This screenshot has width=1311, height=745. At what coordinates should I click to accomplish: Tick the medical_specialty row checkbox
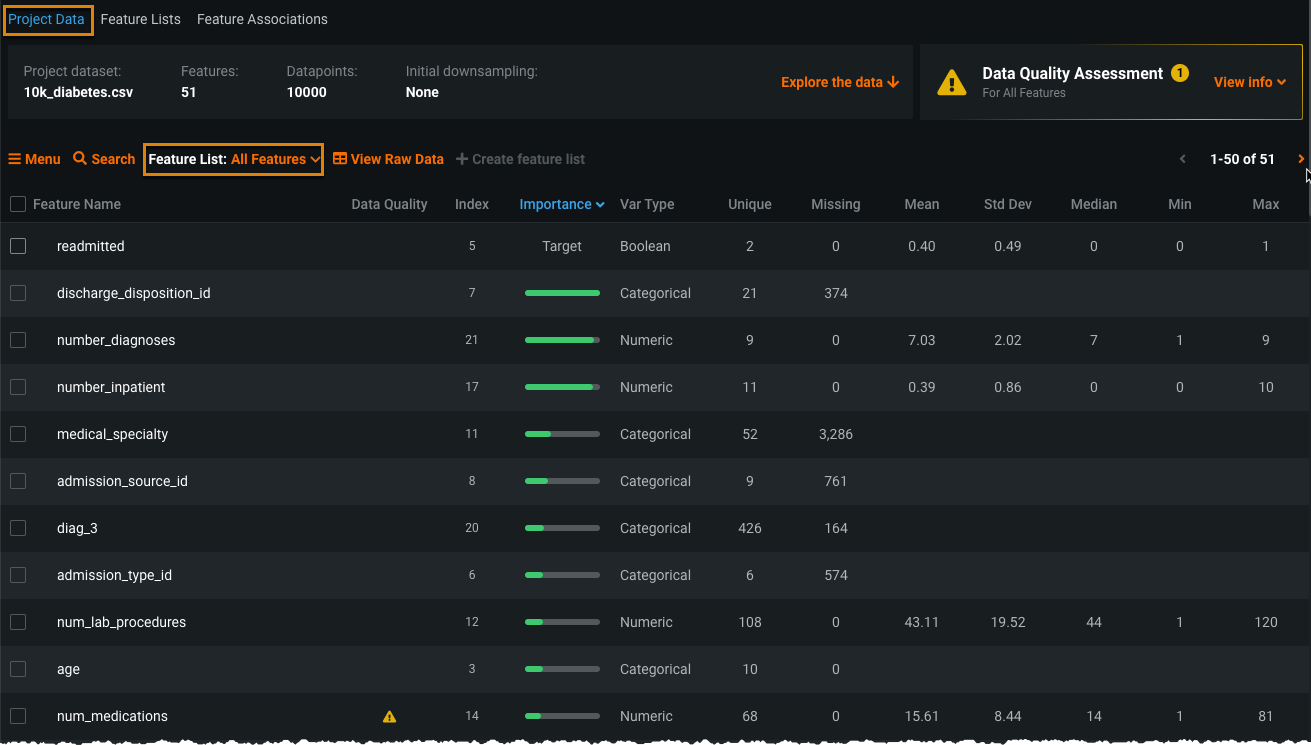[18, 434]
